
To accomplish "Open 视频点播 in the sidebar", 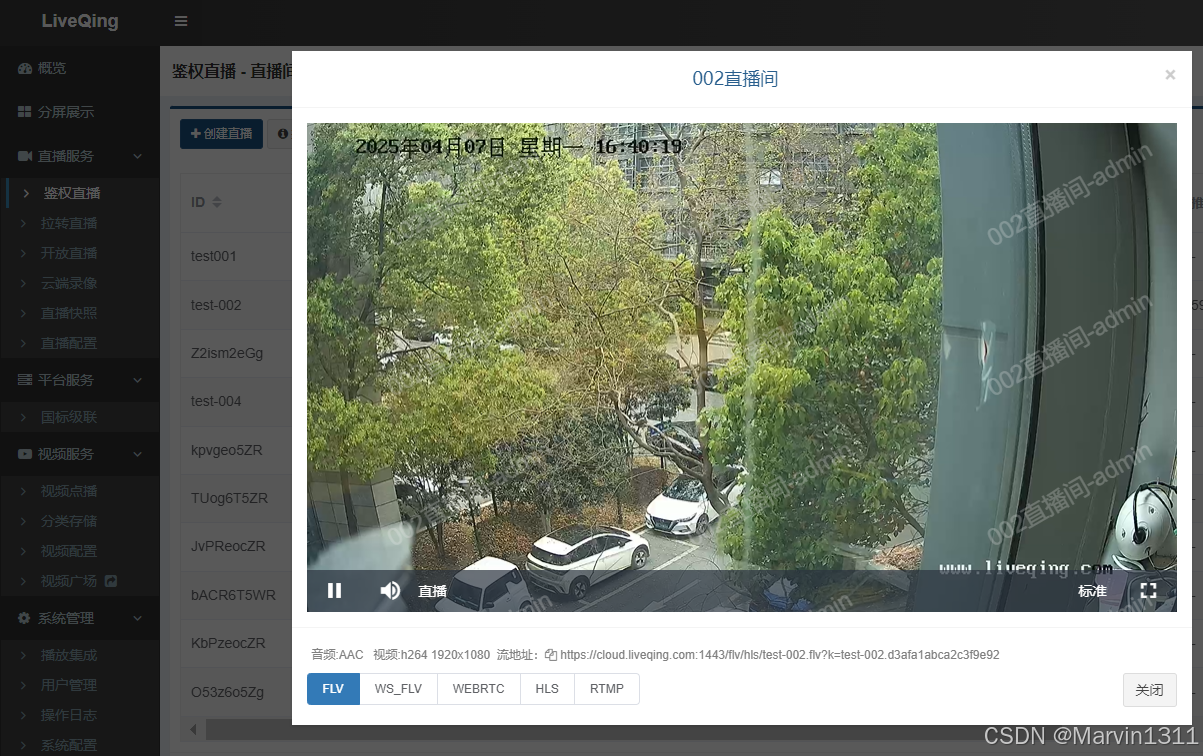I will click(x=80, y=491).
